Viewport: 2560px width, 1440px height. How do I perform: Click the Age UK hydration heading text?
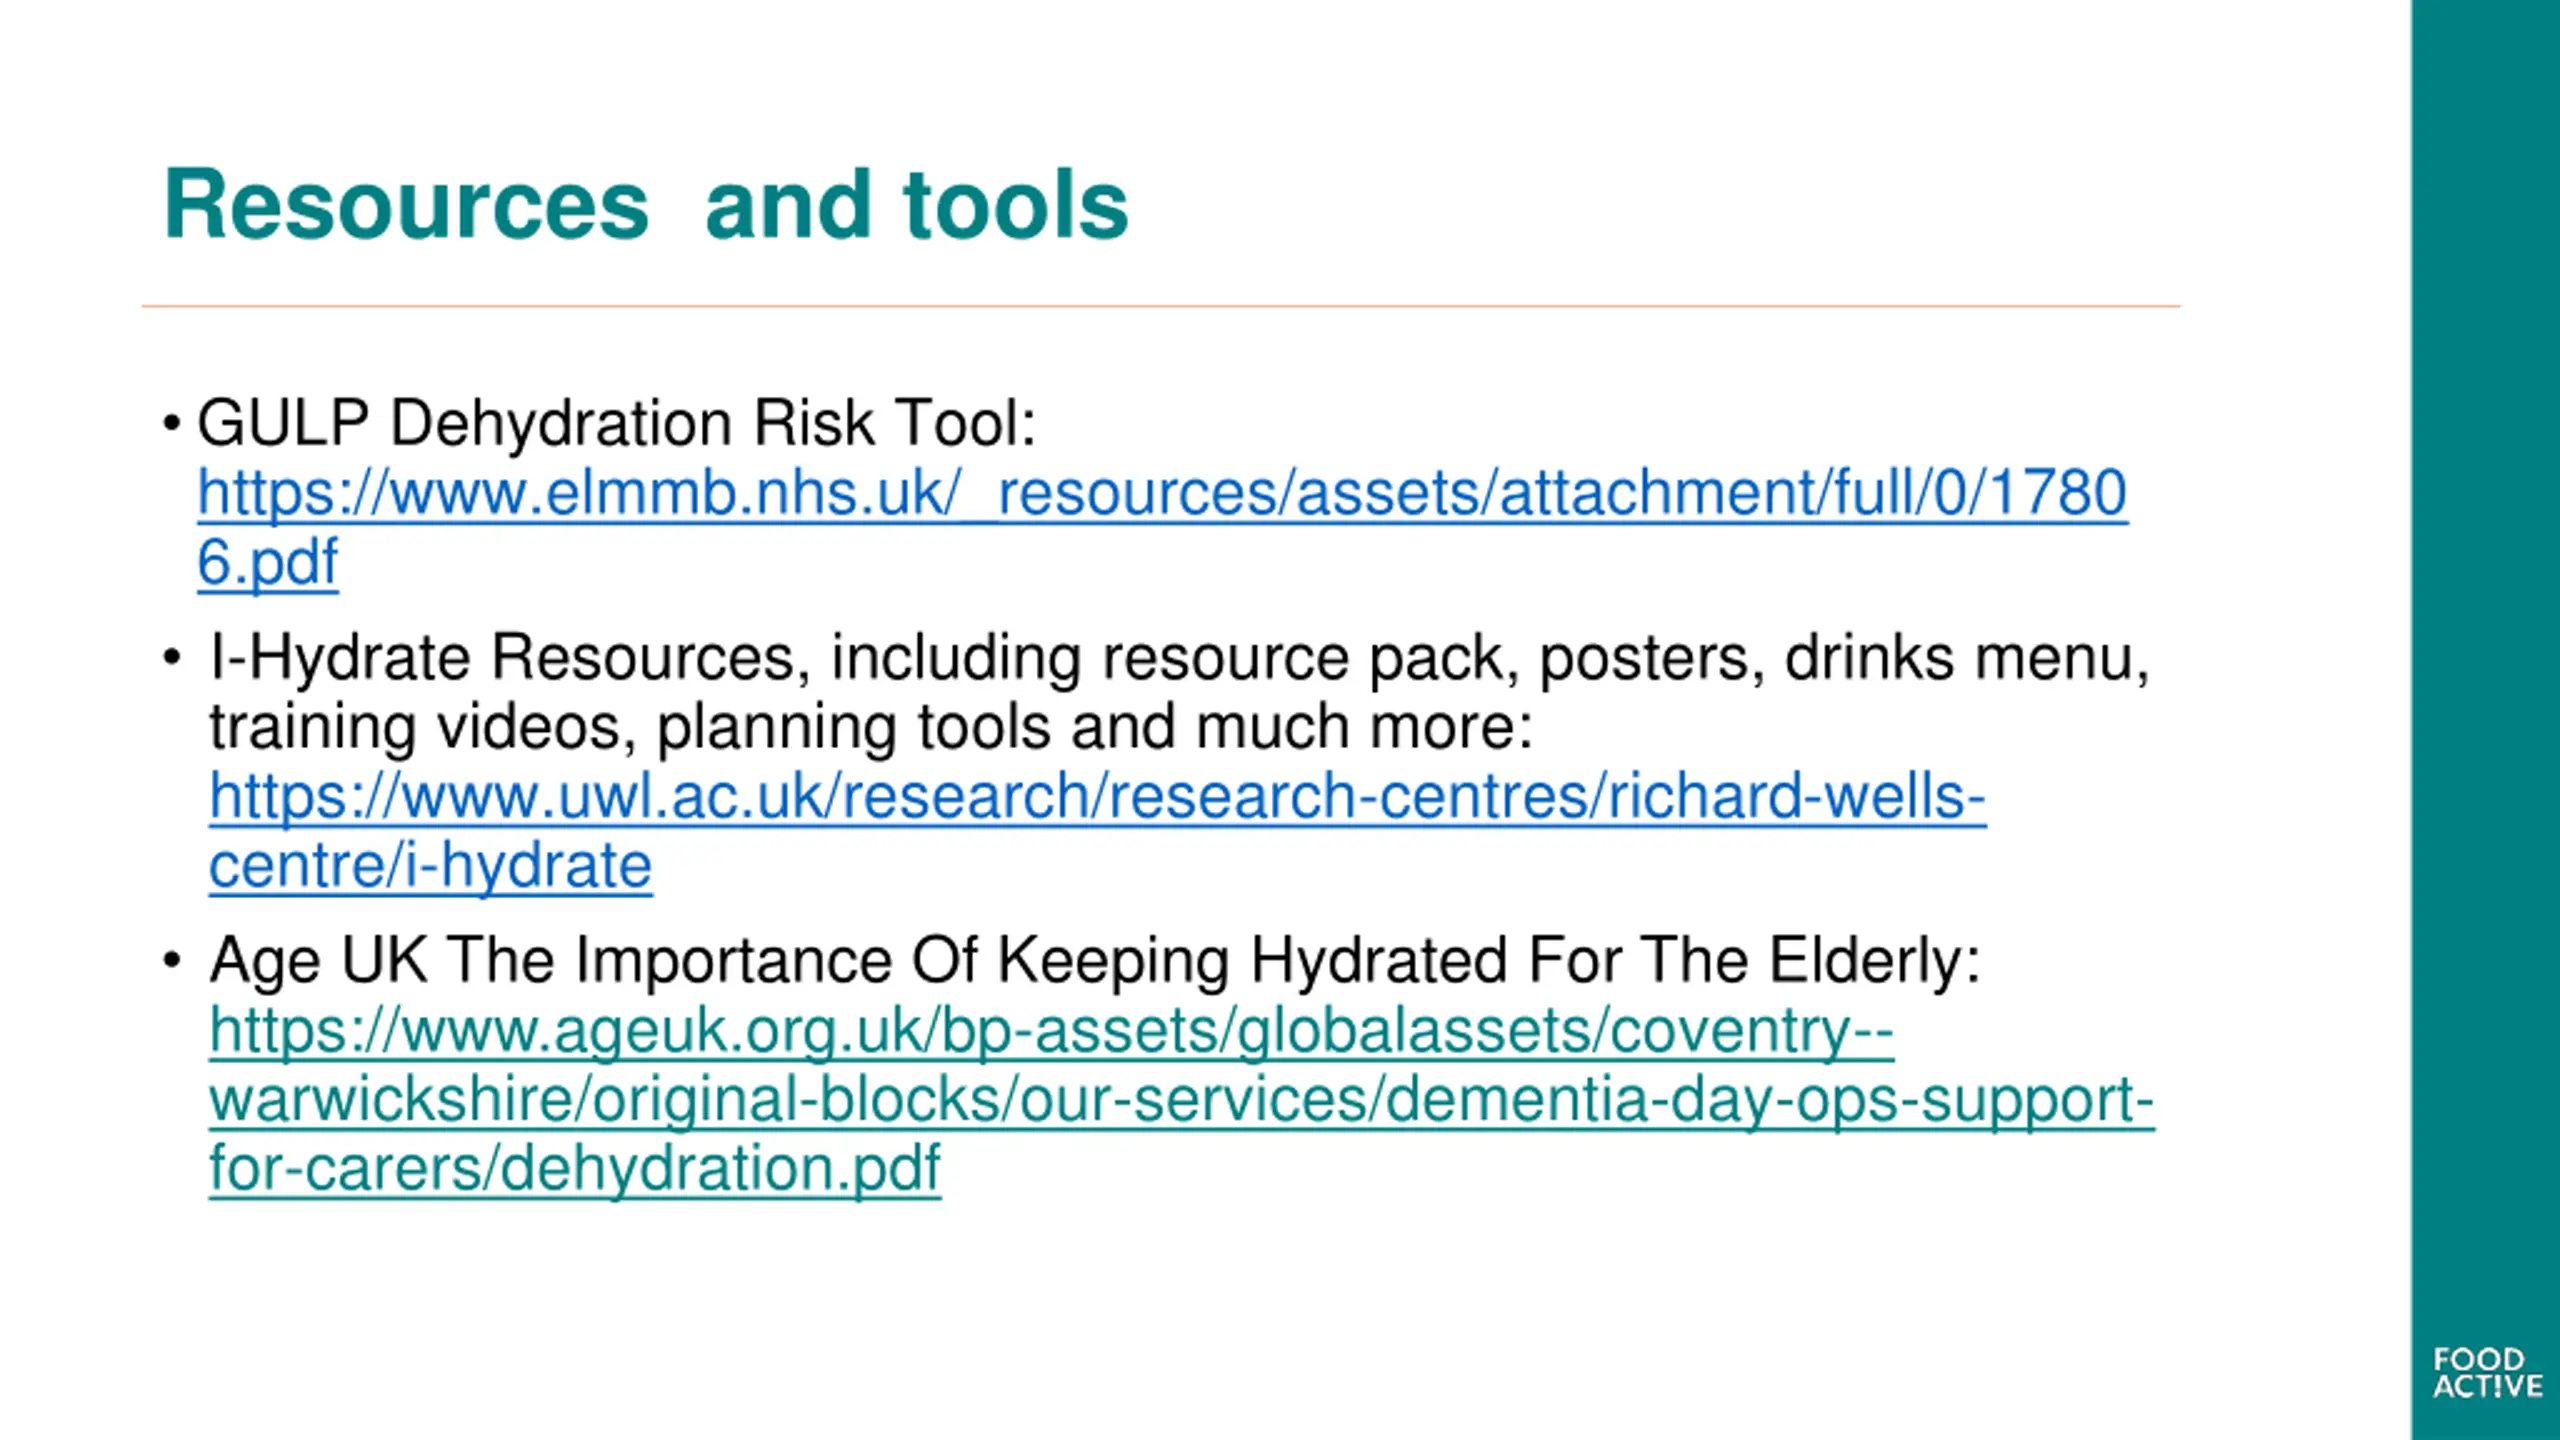(1094, 961)
